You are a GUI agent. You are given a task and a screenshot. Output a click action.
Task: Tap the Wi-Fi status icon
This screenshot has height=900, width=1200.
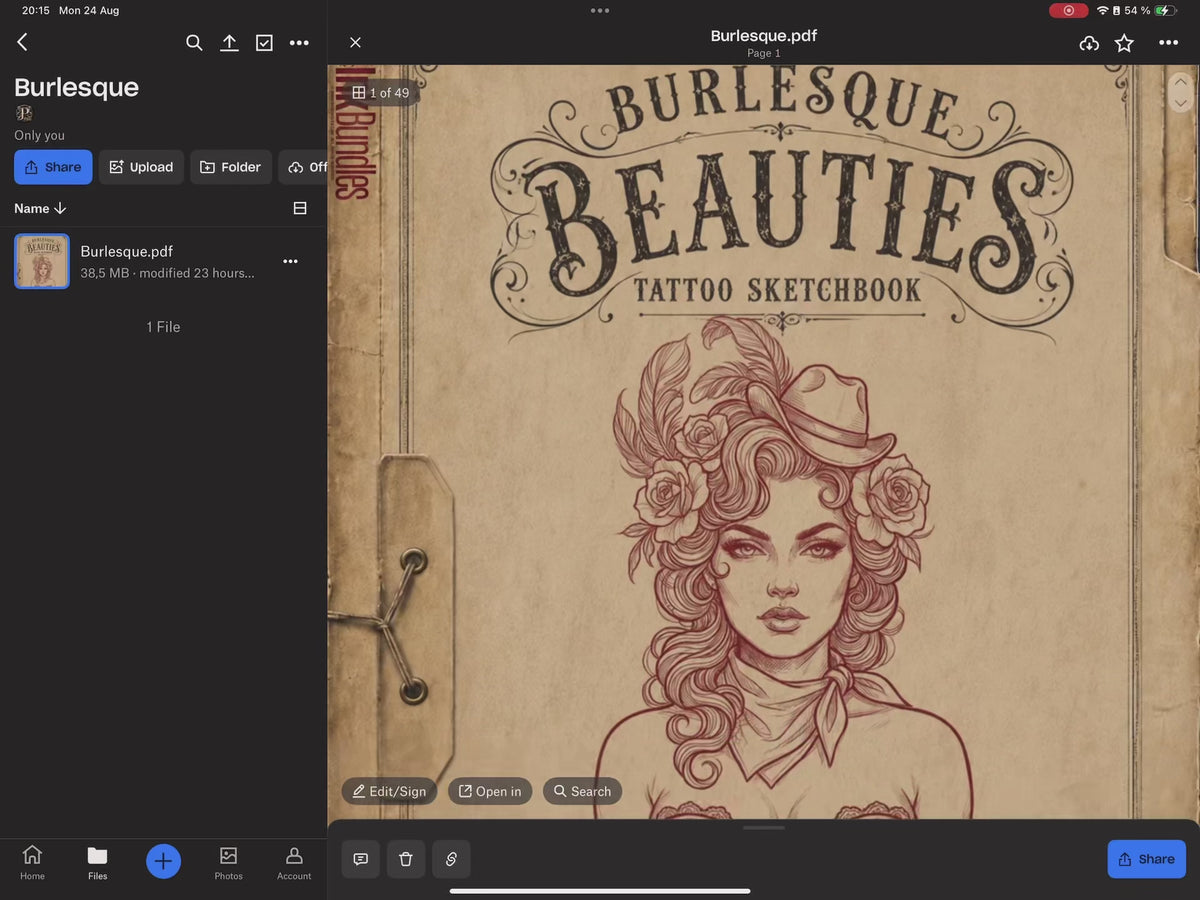click(1103, 10)
